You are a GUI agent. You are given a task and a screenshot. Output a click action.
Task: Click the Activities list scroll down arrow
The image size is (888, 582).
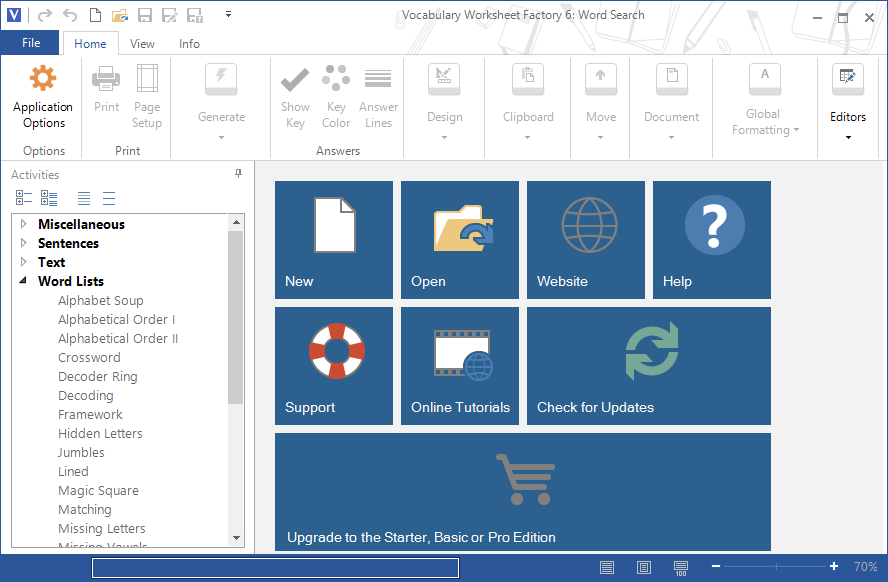(236, 538)
